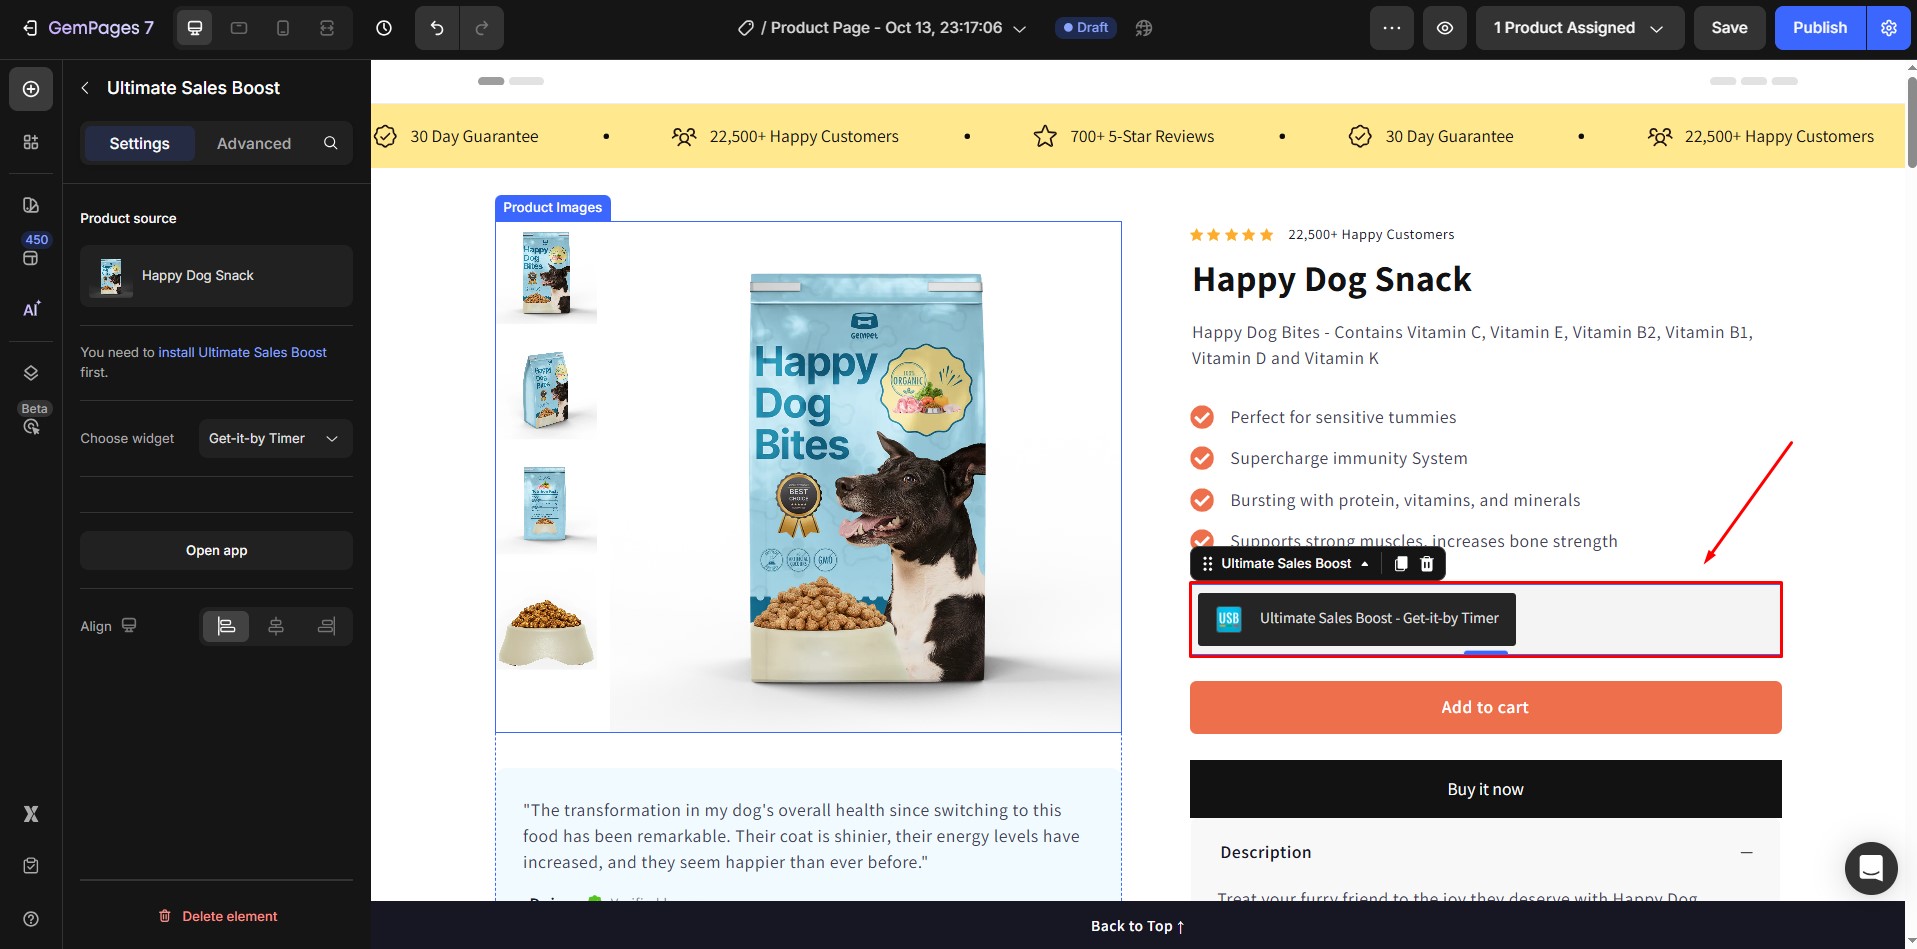Switch to tablet device view
The width and height of the screenshot is (1917, 949).
[239, 28]
